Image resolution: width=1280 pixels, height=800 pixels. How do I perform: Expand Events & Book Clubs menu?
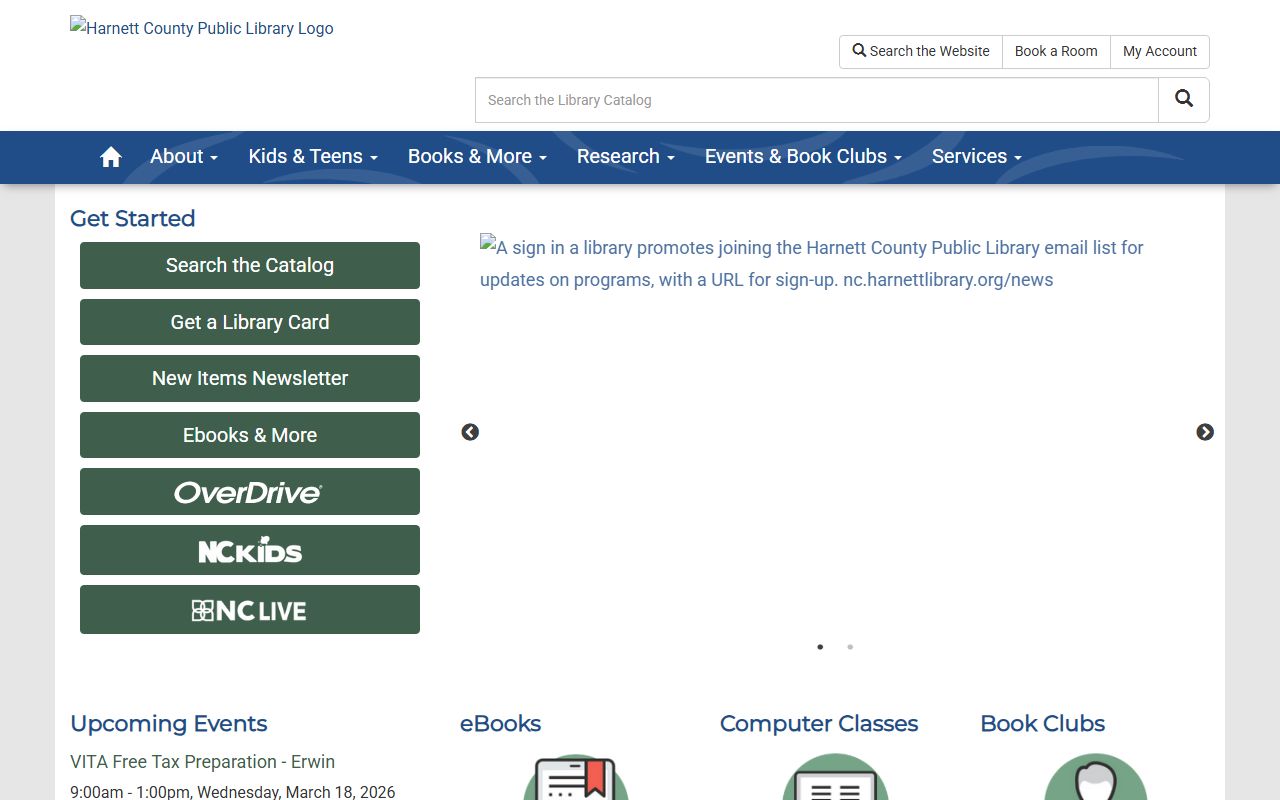tap(803, 157)
